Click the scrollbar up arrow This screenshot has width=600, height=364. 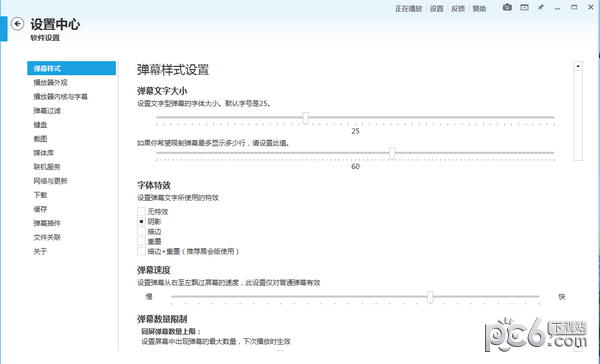point(578,66)
